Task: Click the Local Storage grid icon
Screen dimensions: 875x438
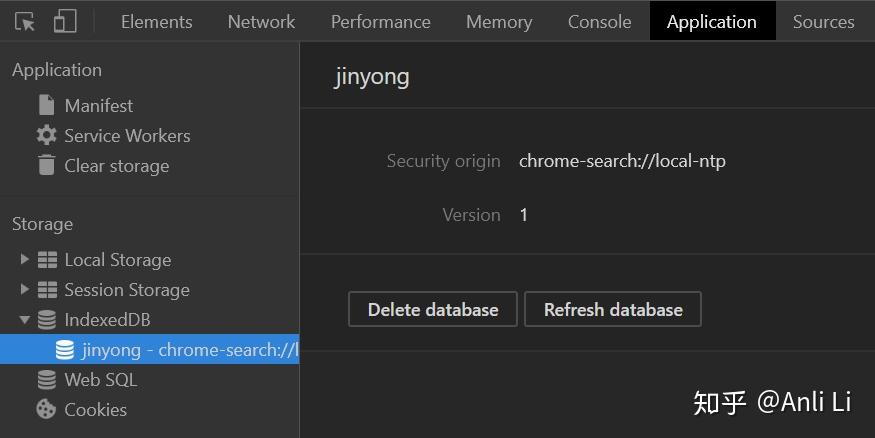Action: [47, 260]
